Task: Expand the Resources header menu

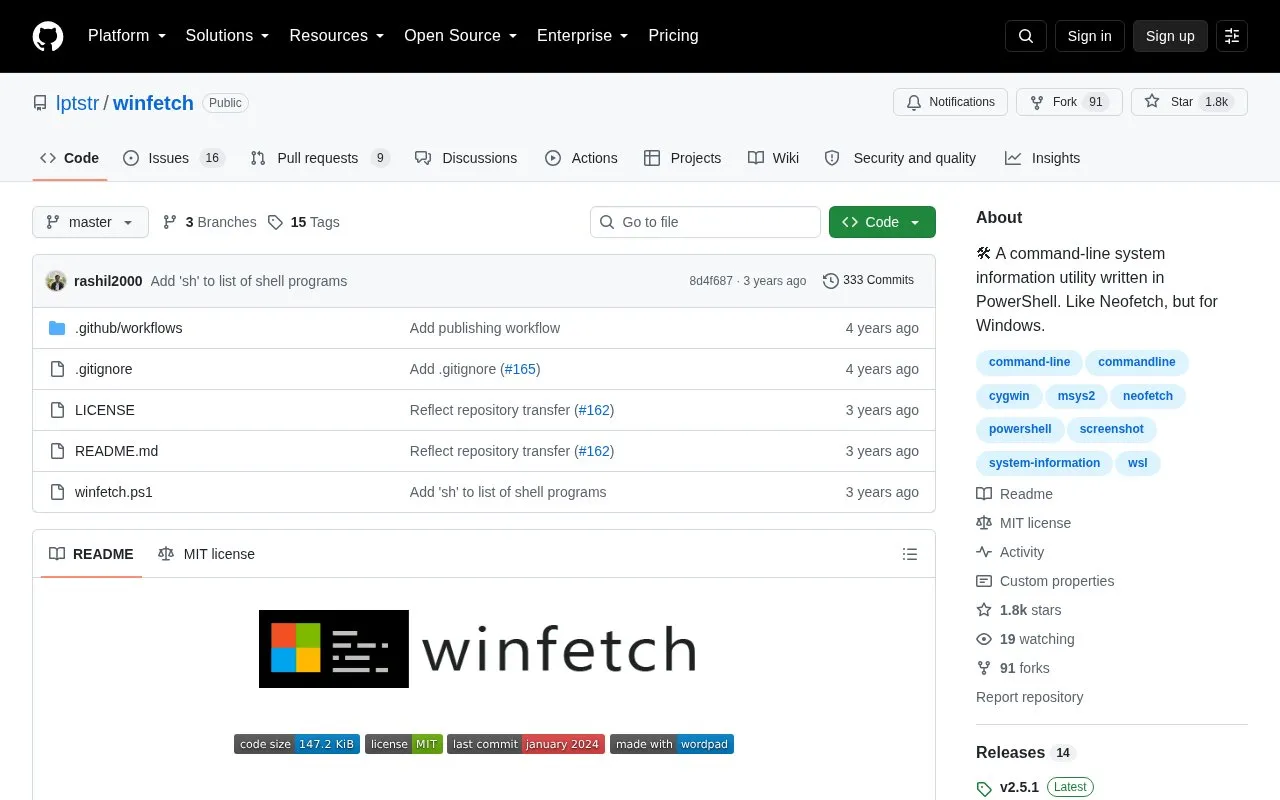Action: coord(337,36)
